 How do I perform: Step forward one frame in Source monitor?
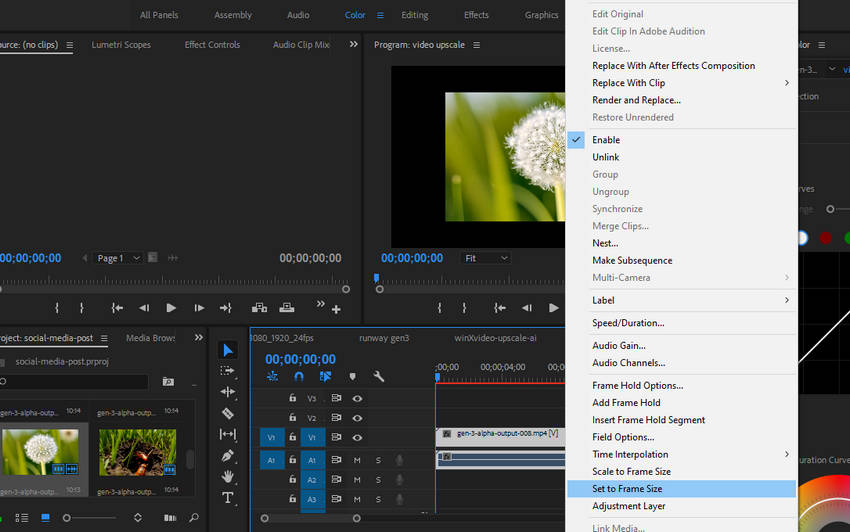pyautogui.click(x=199, y=308)
